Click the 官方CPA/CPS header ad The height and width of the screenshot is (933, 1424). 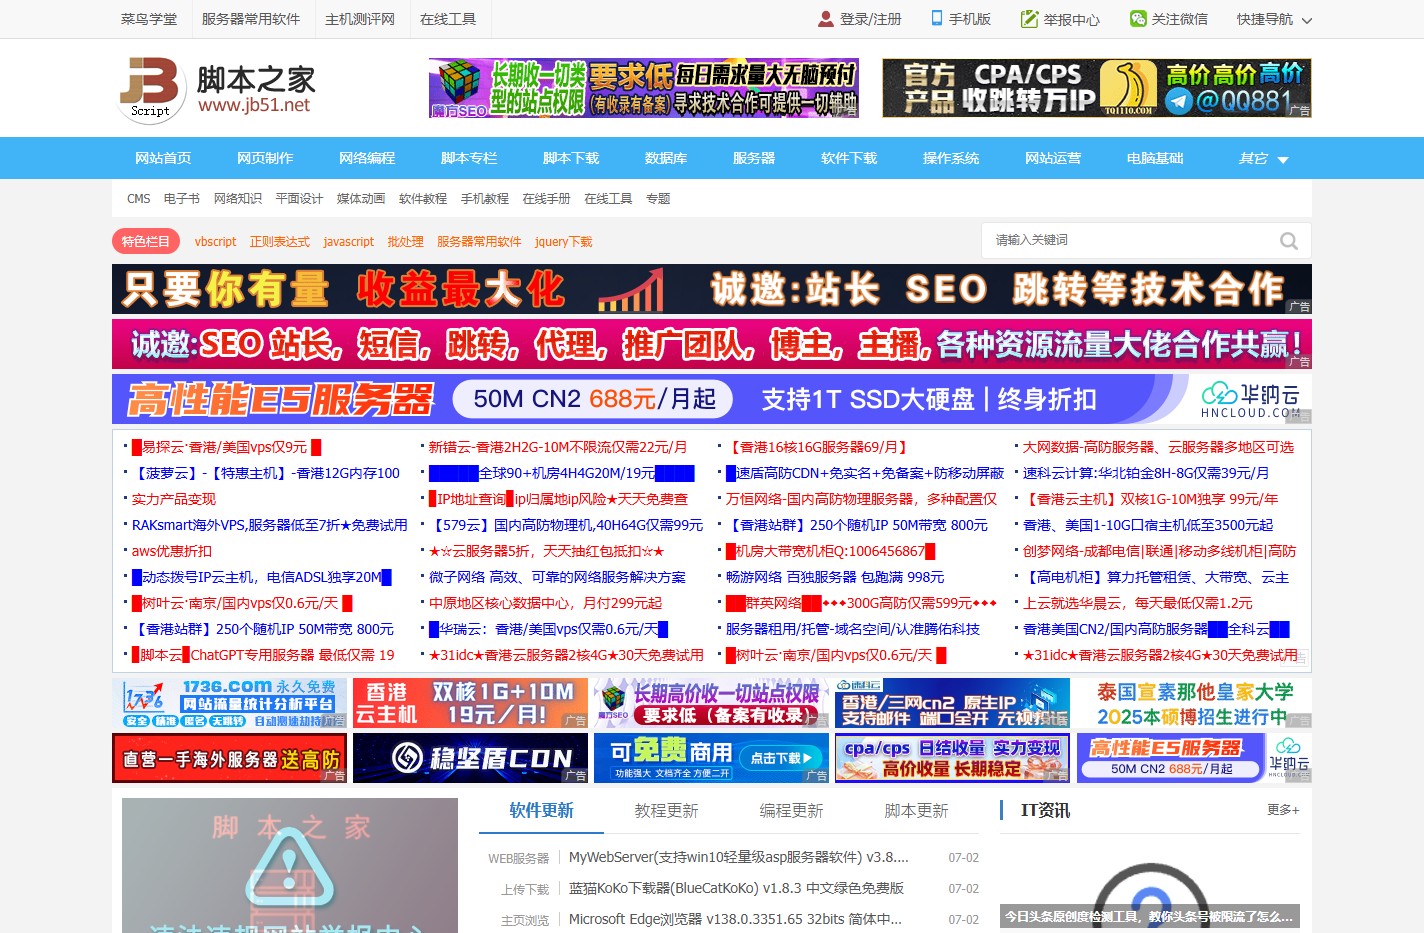1097,88
